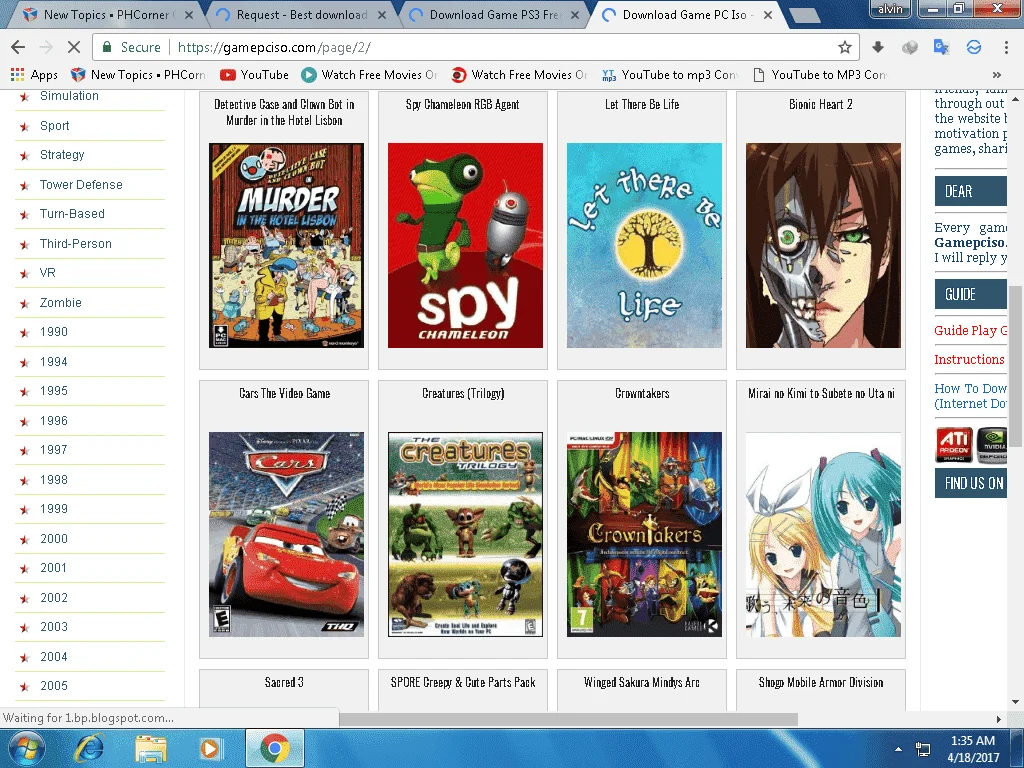Screen dimensions: 1024x768
Task: Open the Murder in the Hotel Lisbon cover
Action: (x=286, y=246)
